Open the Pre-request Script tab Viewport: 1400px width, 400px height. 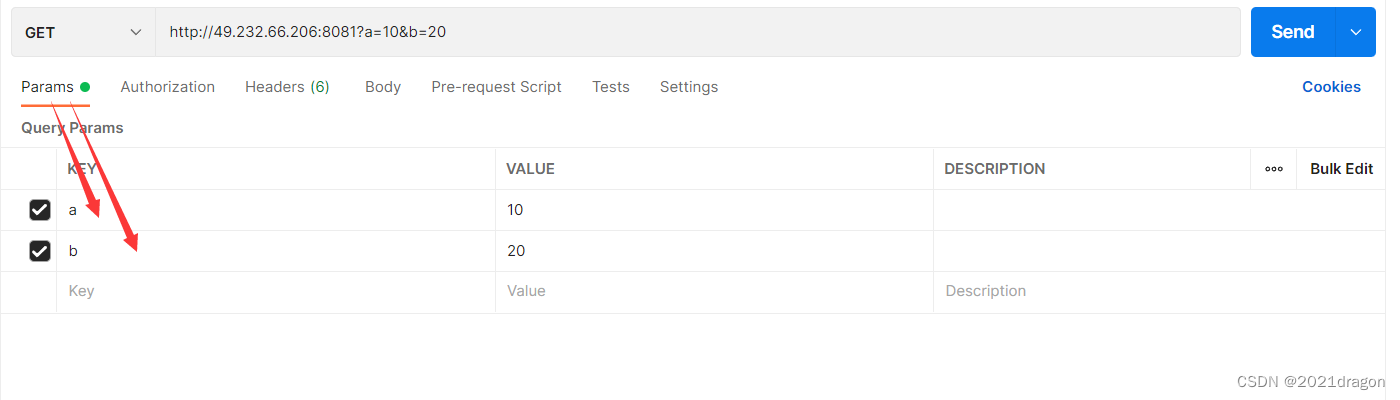click(x=496, y=87)
